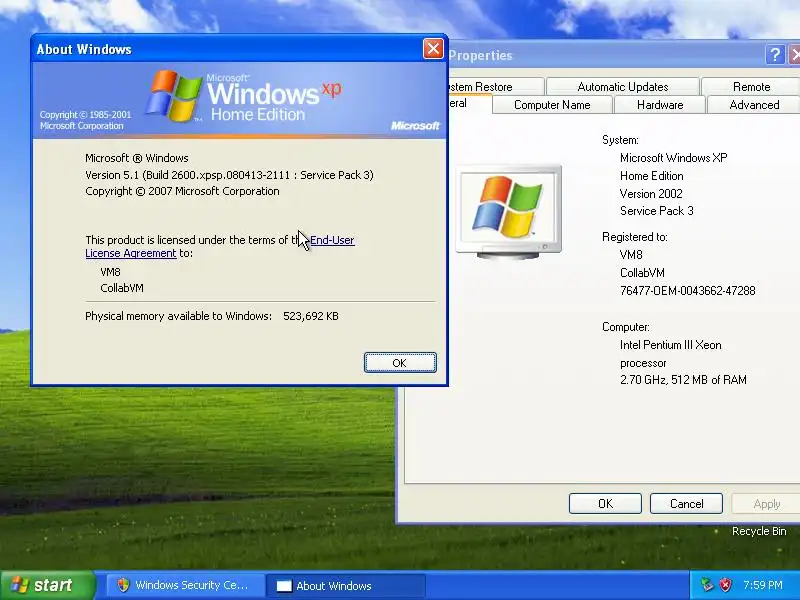Click the Windows XP flag logo banner
800x600 pixels.
(x=240, y=100)
